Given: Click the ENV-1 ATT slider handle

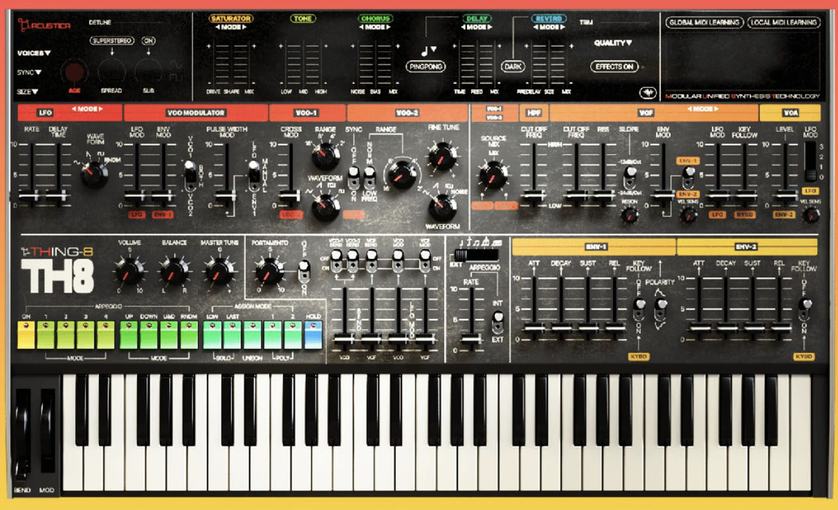Looking at the screenshot, I should (x=534, y=327).
